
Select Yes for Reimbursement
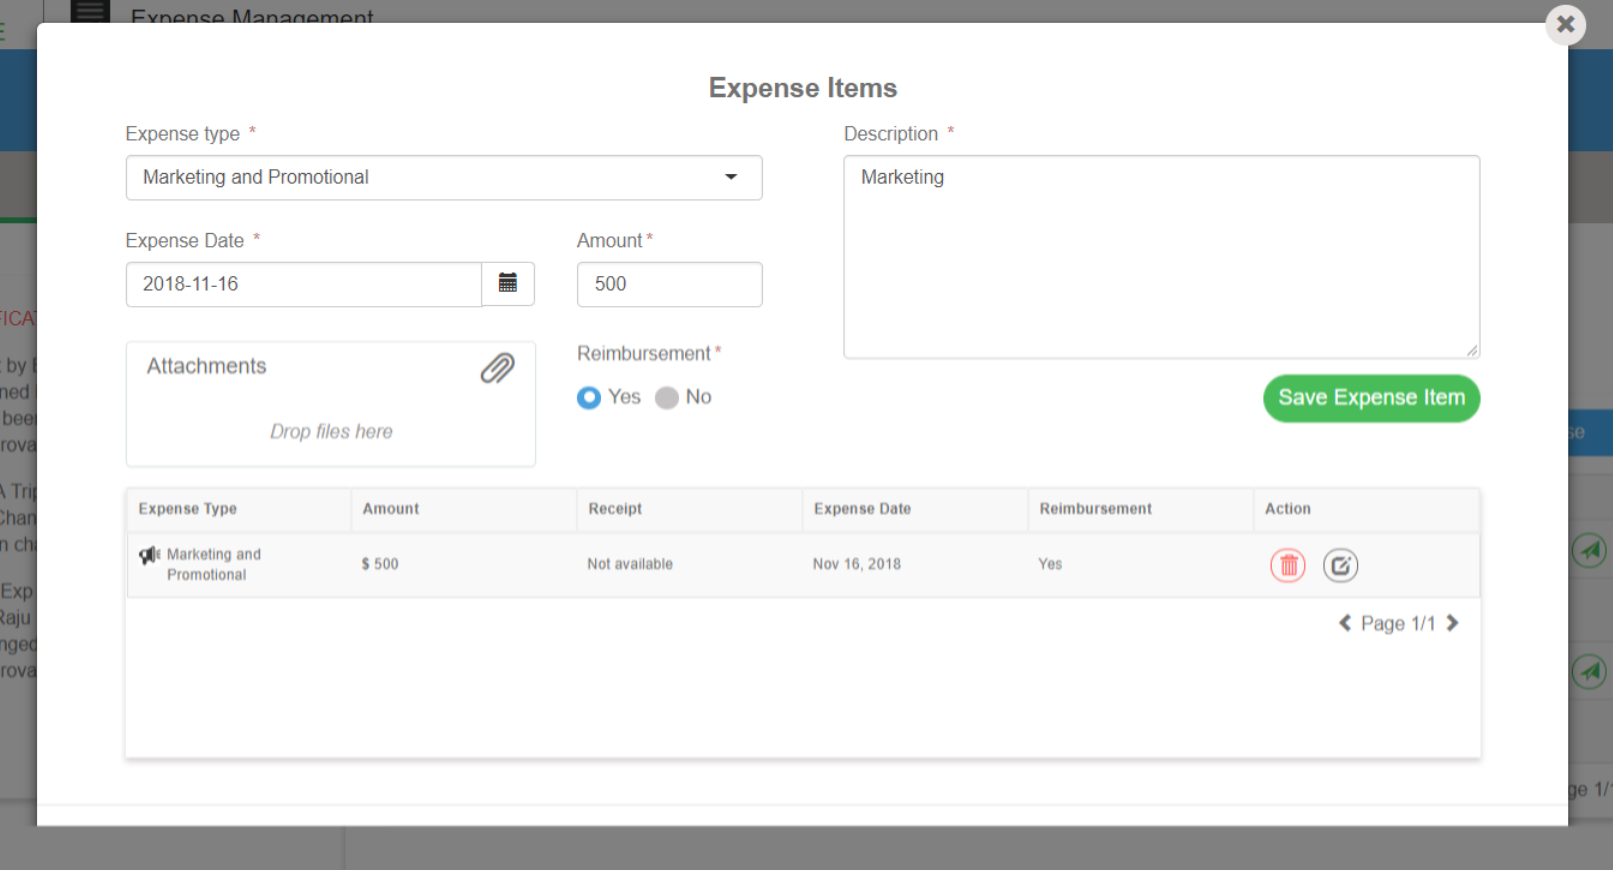click(589, 398)
